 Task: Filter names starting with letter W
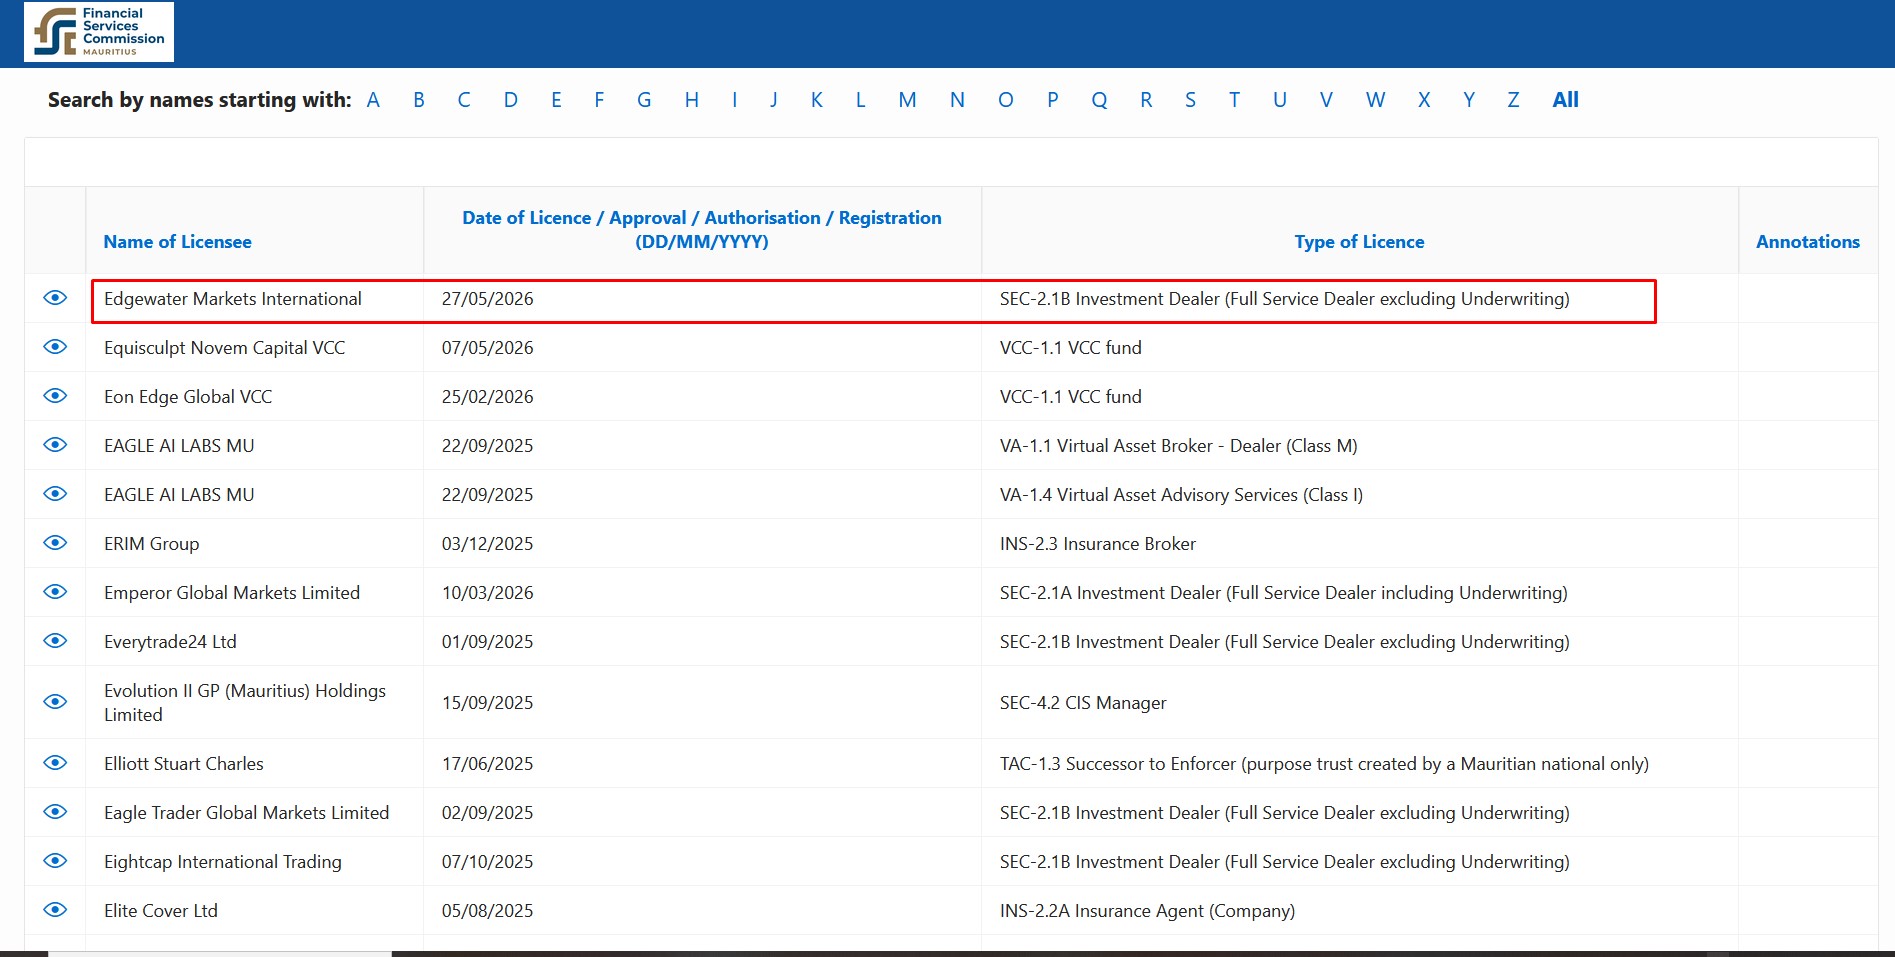pos(1376,100)
